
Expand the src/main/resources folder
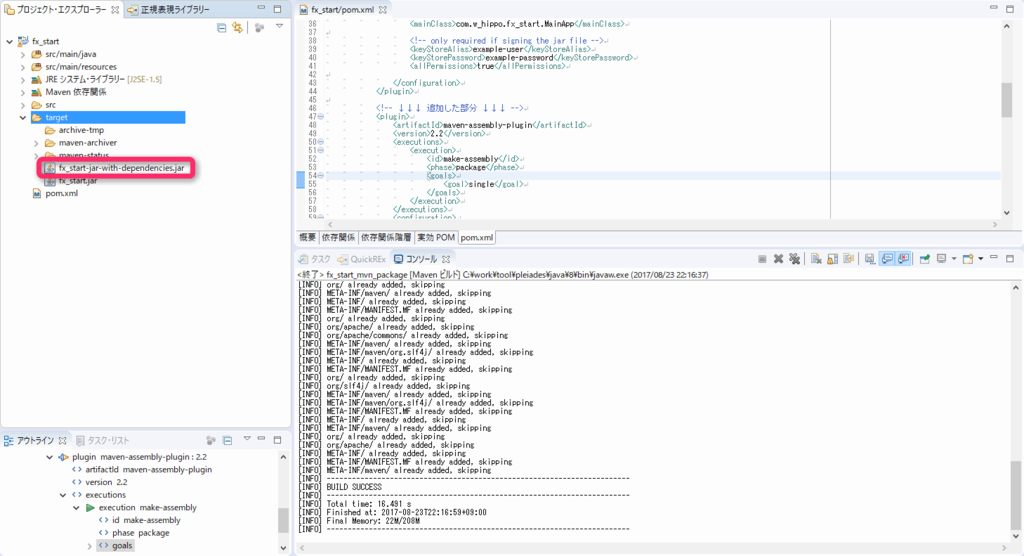pos(23,67)
